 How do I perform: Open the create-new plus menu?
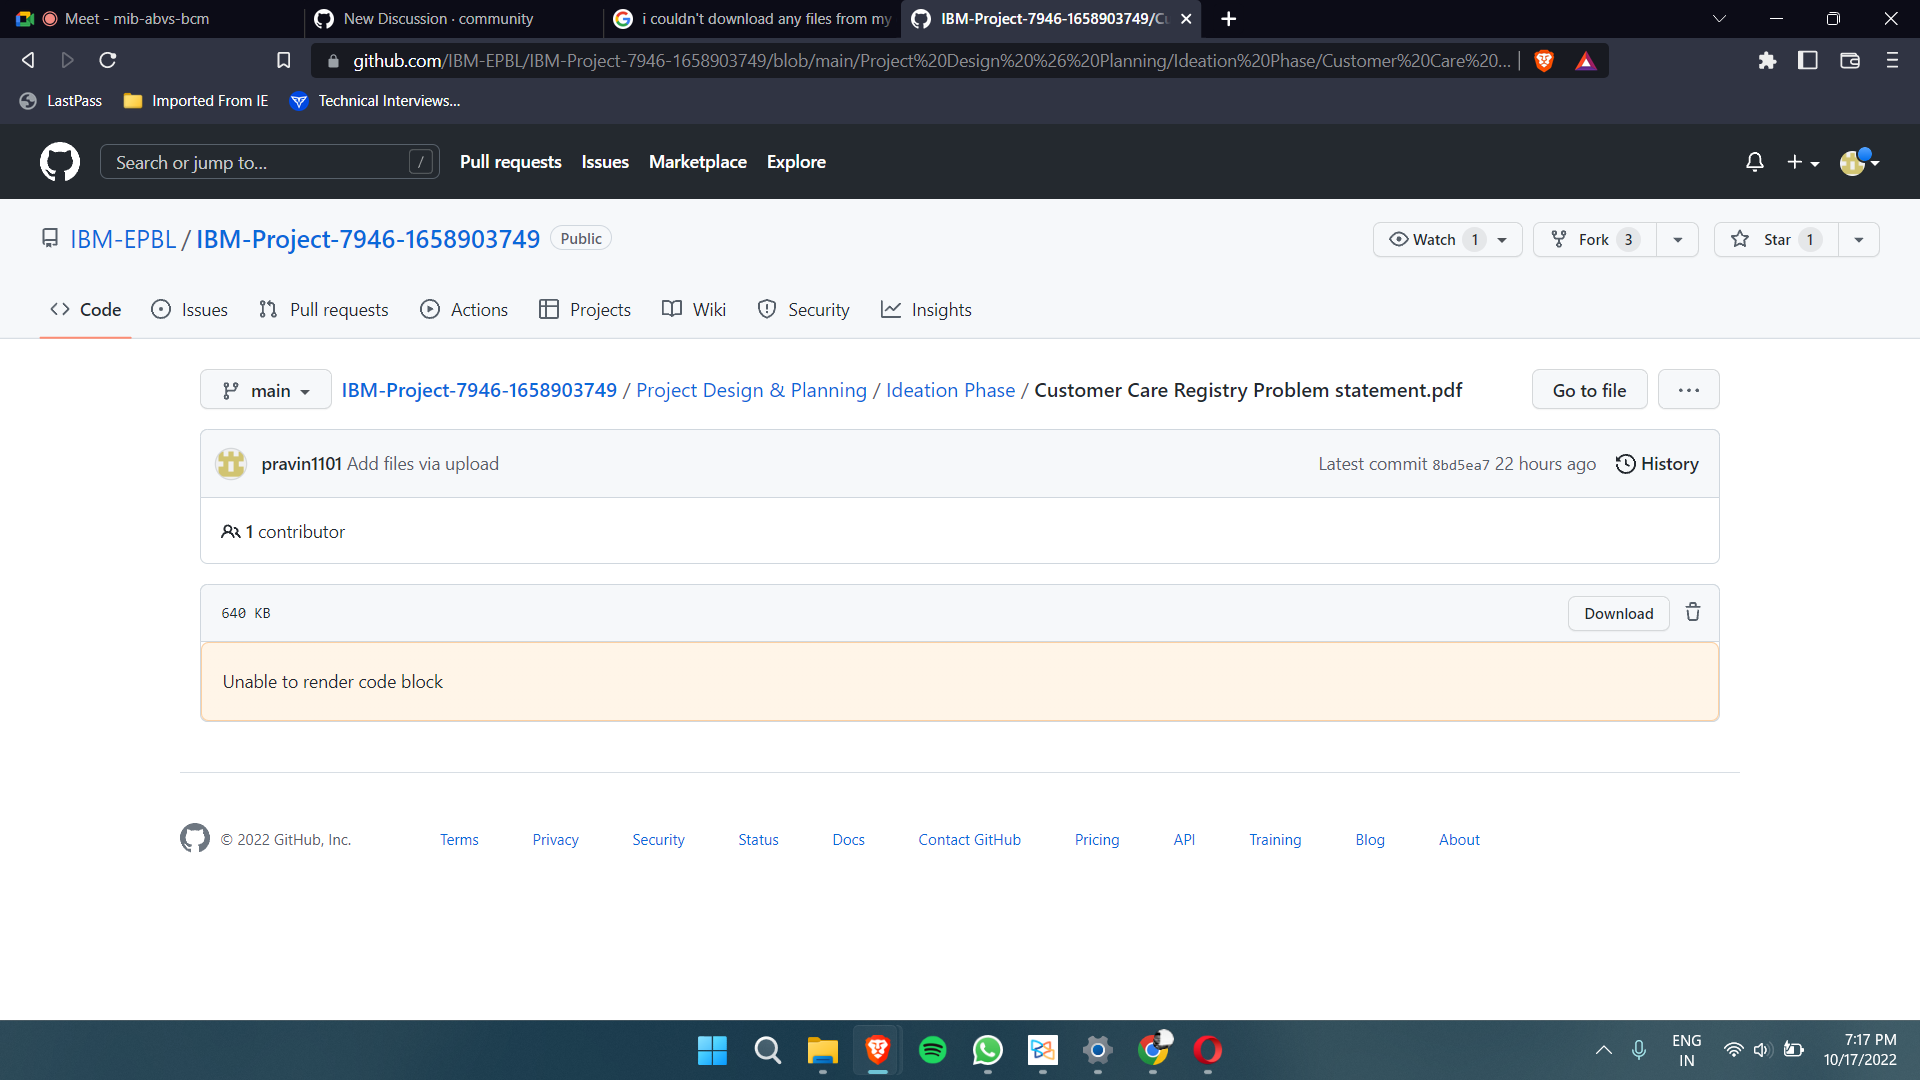[x=1803, y=162]
